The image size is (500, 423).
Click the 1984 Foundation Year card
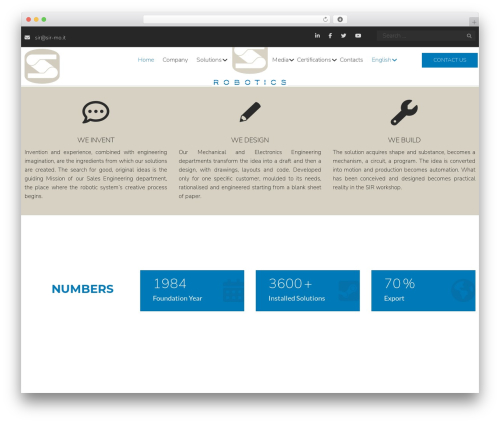(x=192, y=291)
